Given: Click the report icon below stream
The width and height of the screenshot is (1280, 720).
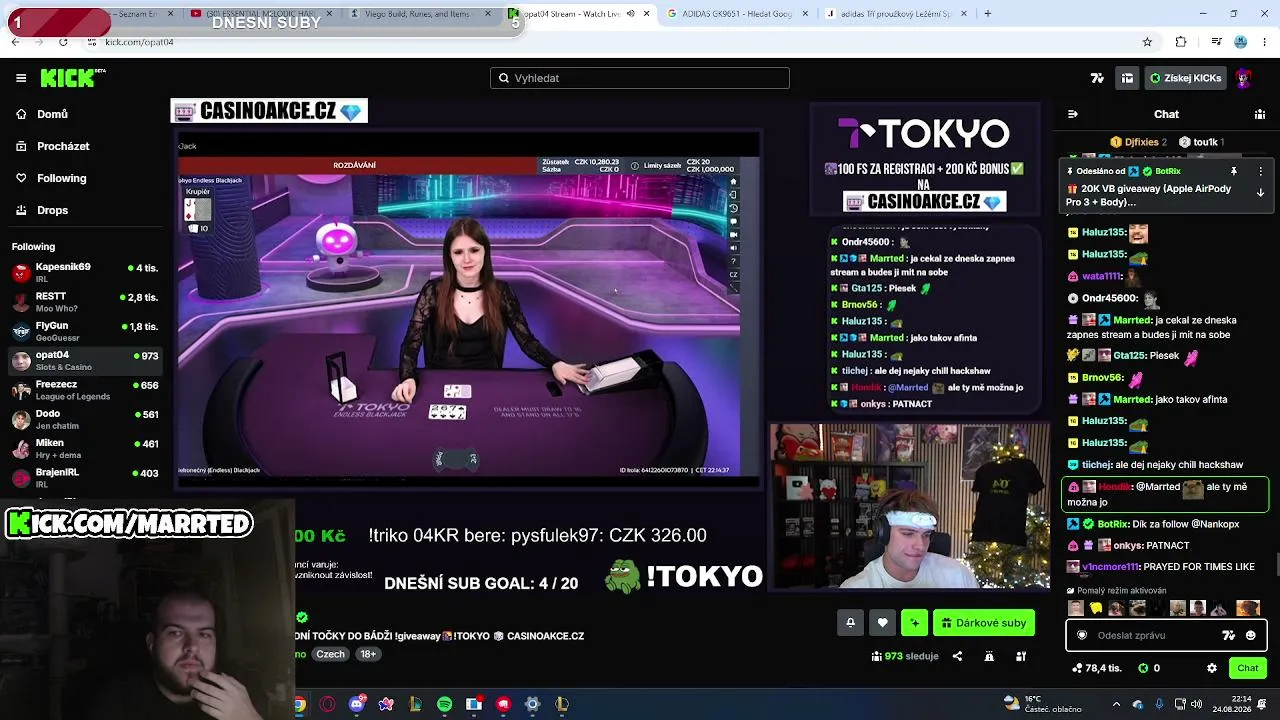Looking at the screenshot, I should (x=989, y=656).
